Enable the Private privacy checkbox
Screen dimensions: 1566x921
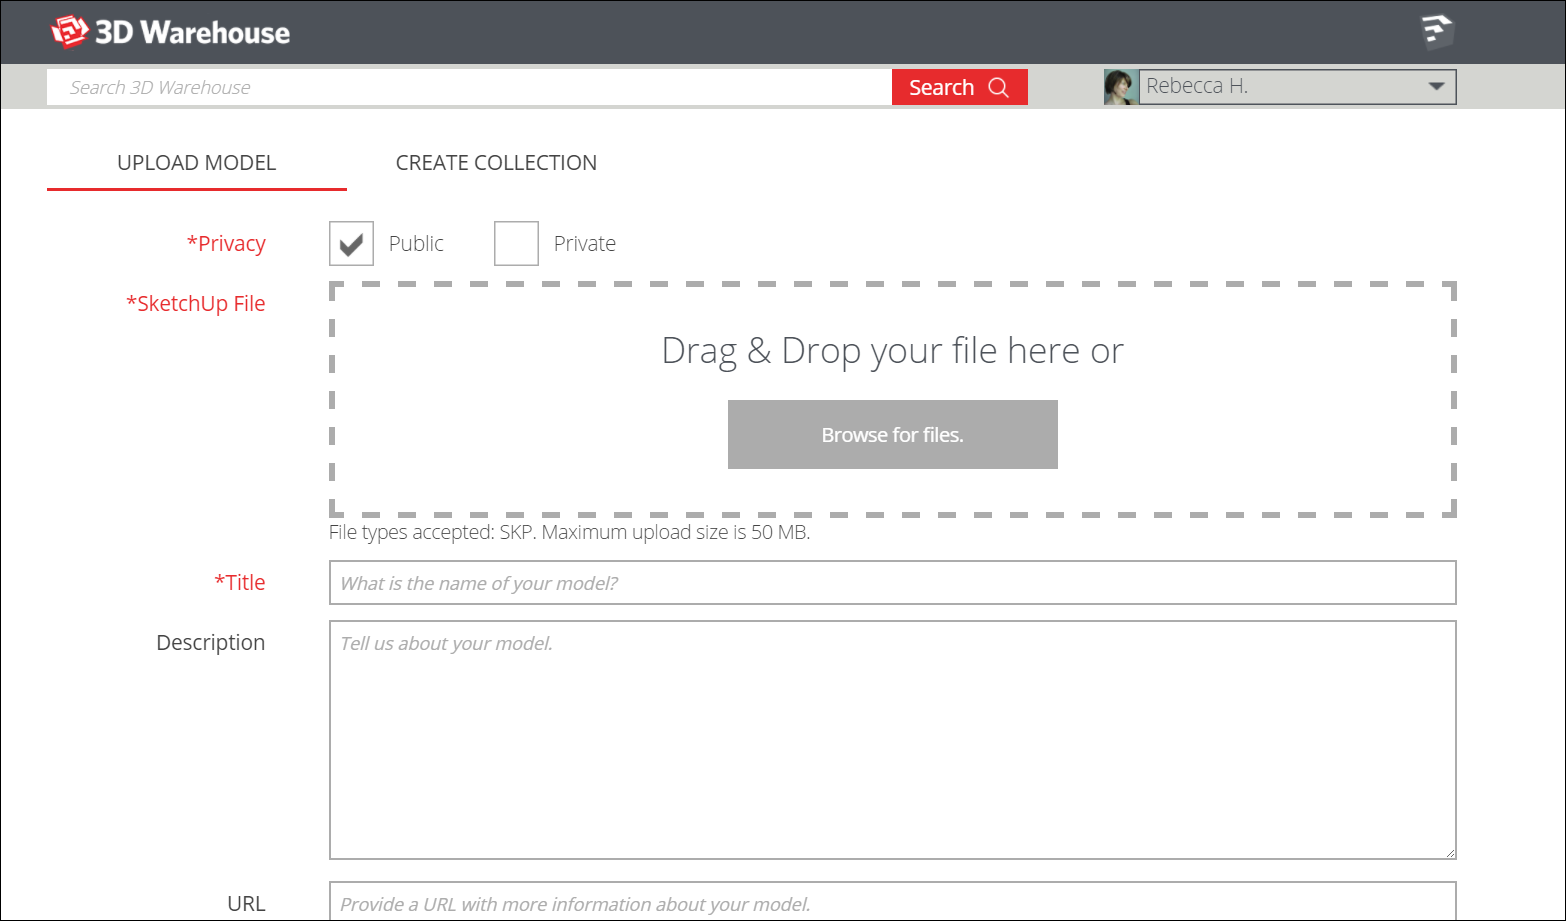point(516,244)
